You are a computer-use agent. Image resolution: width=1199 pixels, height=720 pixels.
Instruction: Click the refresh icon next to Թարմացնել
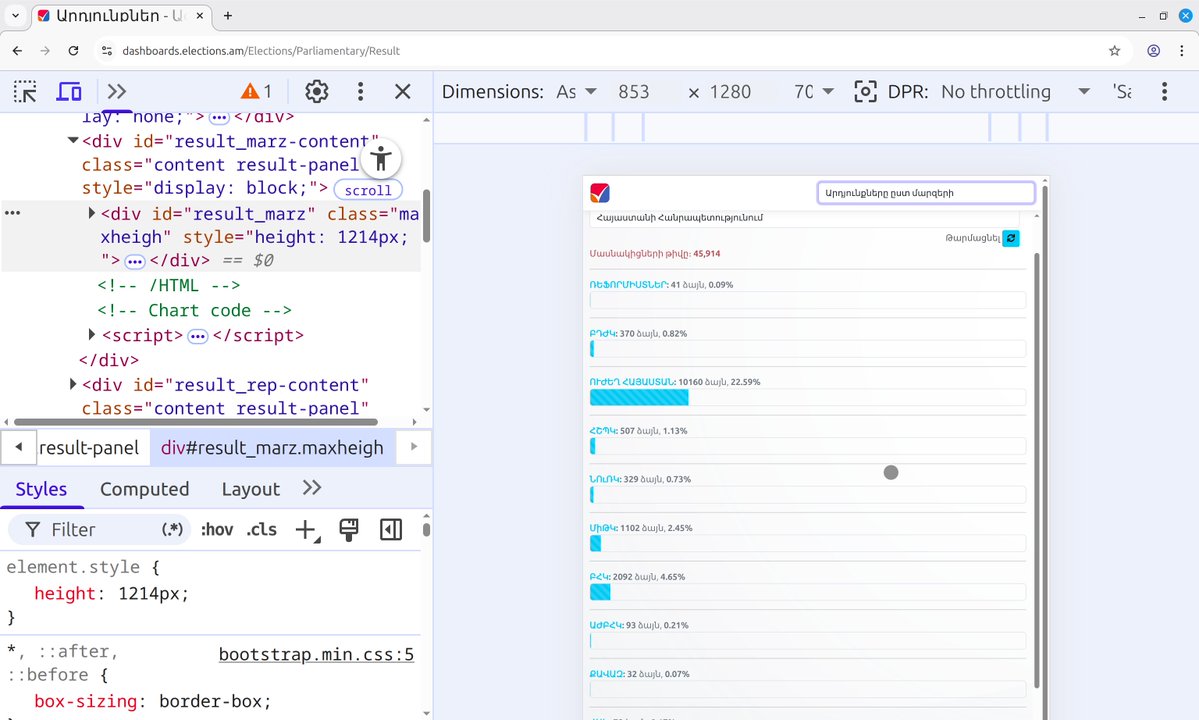[1011, 238]
